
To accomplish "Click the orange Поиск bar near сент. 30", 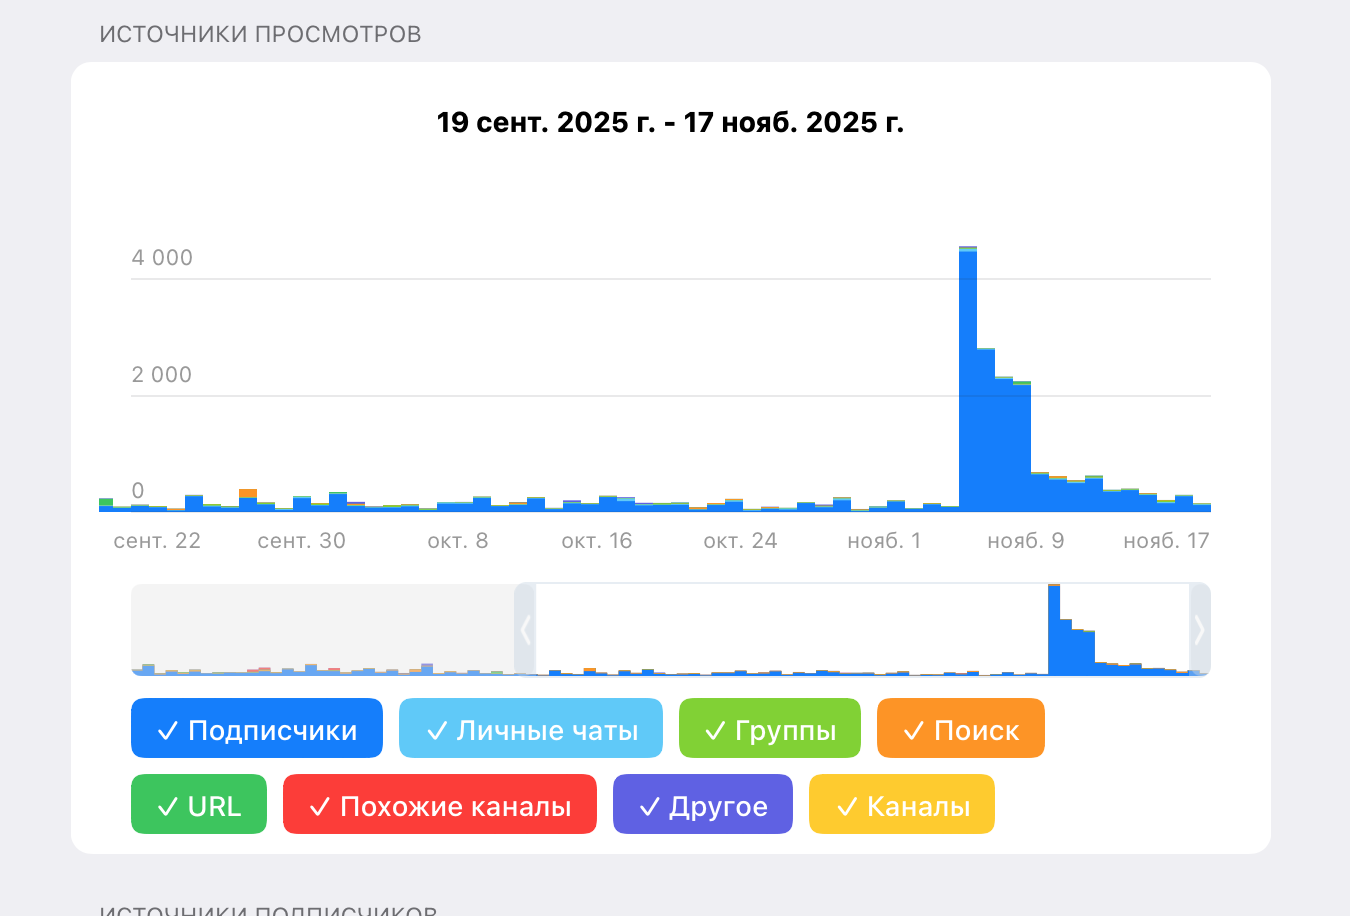I will point(248,493).
